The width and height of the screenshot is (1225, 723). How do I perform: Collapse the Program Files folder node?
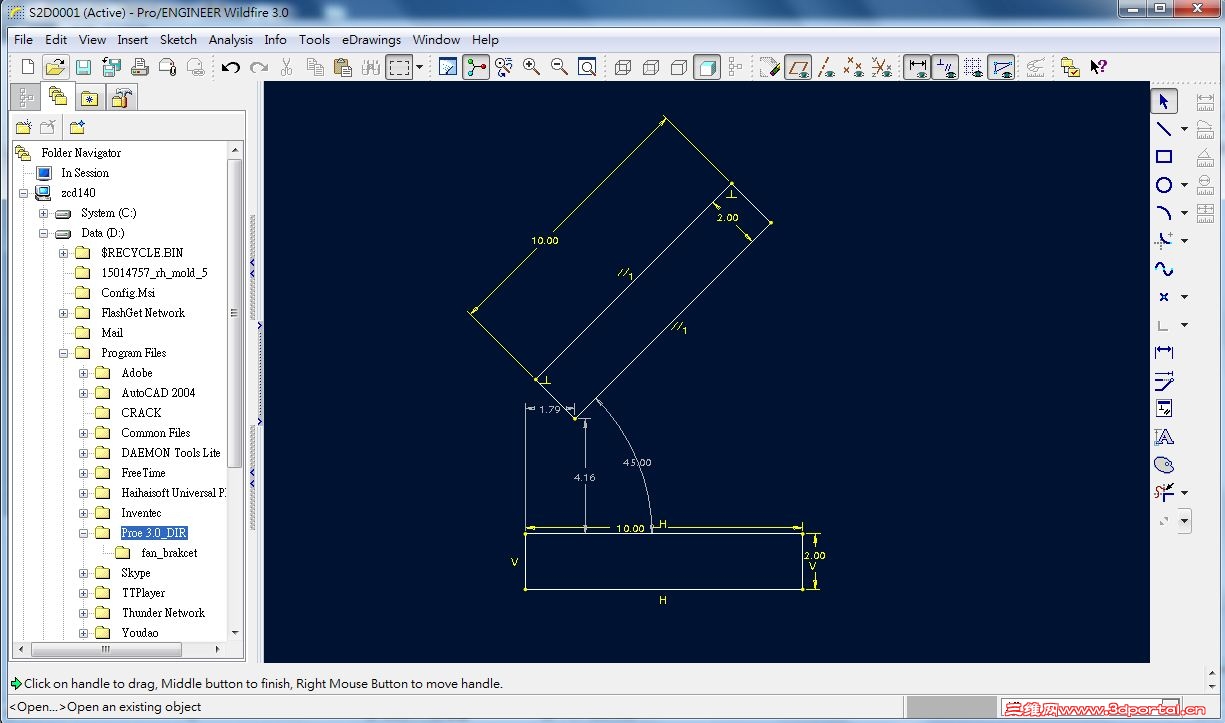[x=64, y=353]
